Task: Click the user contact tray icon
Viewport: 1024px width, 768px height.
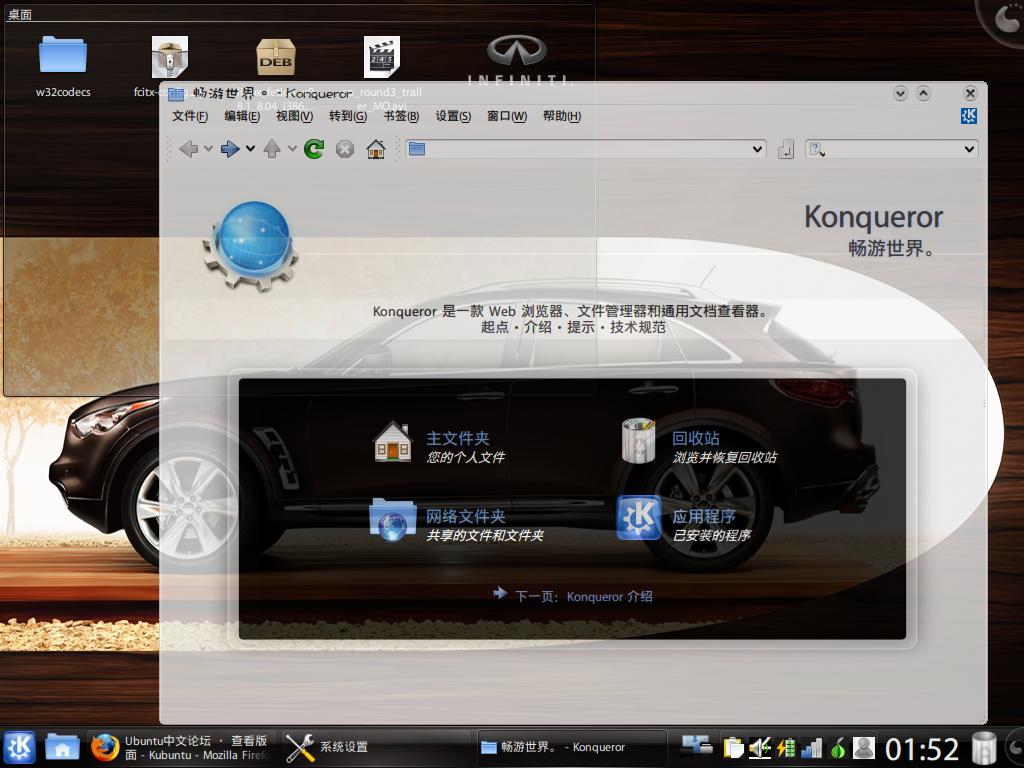Action: click(x=863, y=747)
